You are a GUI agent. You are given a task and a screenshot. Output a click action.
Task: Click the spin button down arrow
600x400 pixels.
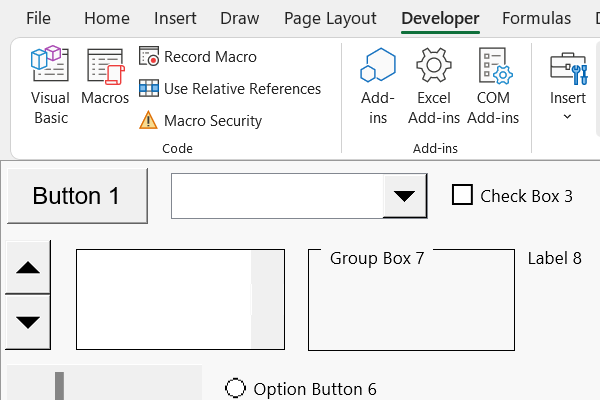click(x=29, y=321)
